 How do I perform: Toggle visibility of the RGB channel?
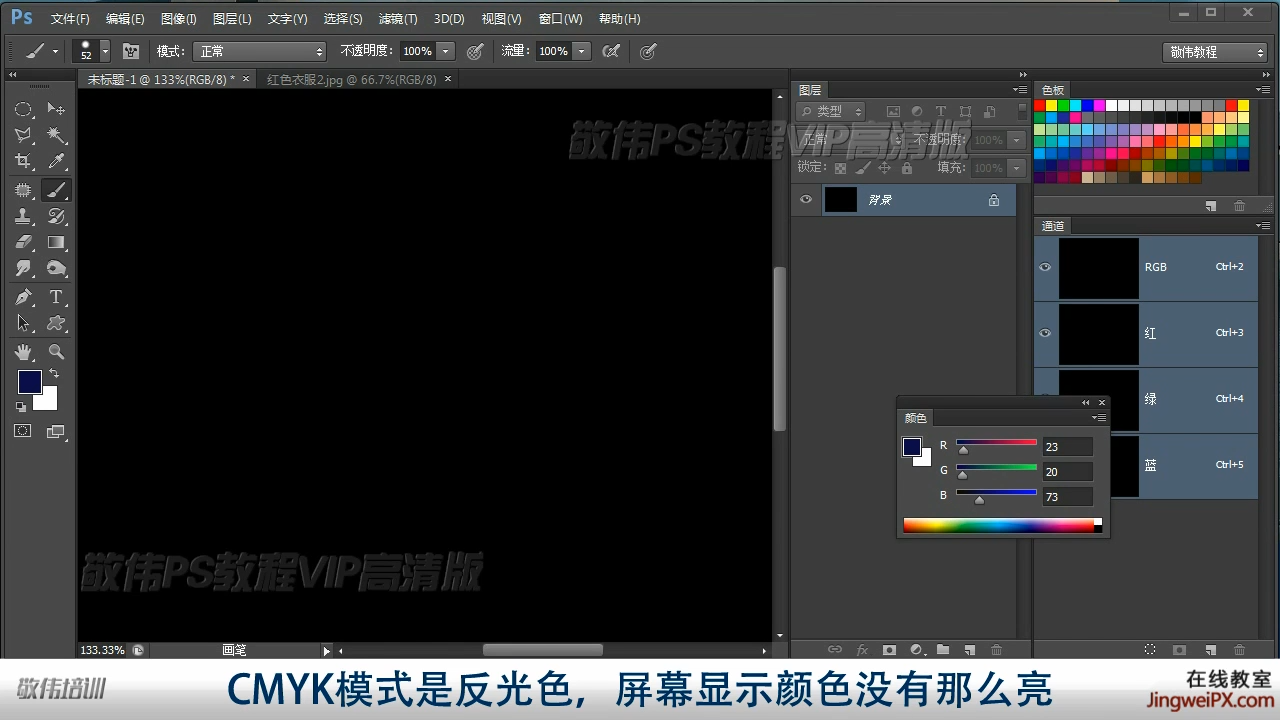(x=1045, y=267)
